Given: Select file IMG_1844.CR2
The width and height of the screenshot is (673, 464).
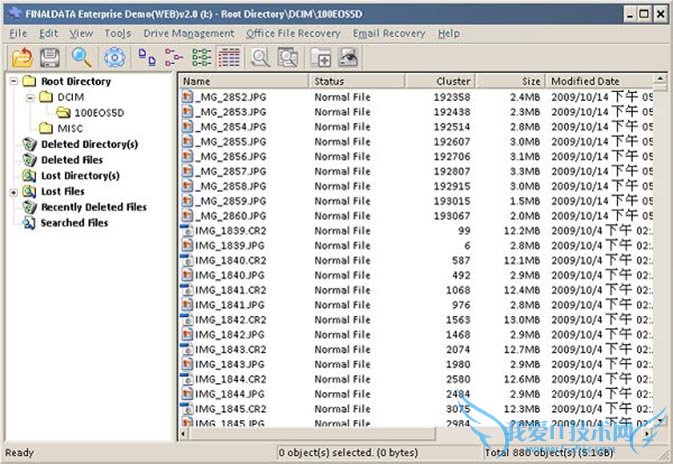Looking at the screenshot, I should click(x=231, y=379).
